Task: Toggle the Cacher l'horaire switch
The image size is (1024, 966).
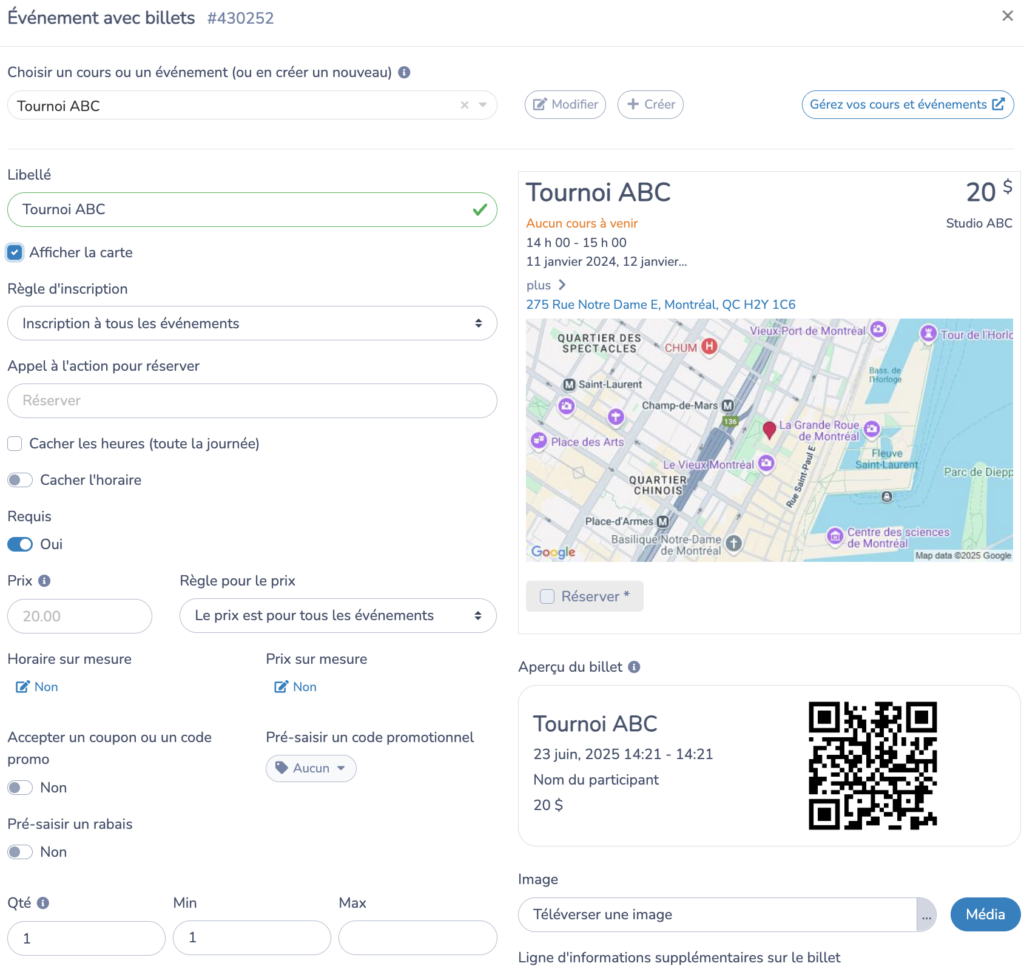Action: [20, 481]
